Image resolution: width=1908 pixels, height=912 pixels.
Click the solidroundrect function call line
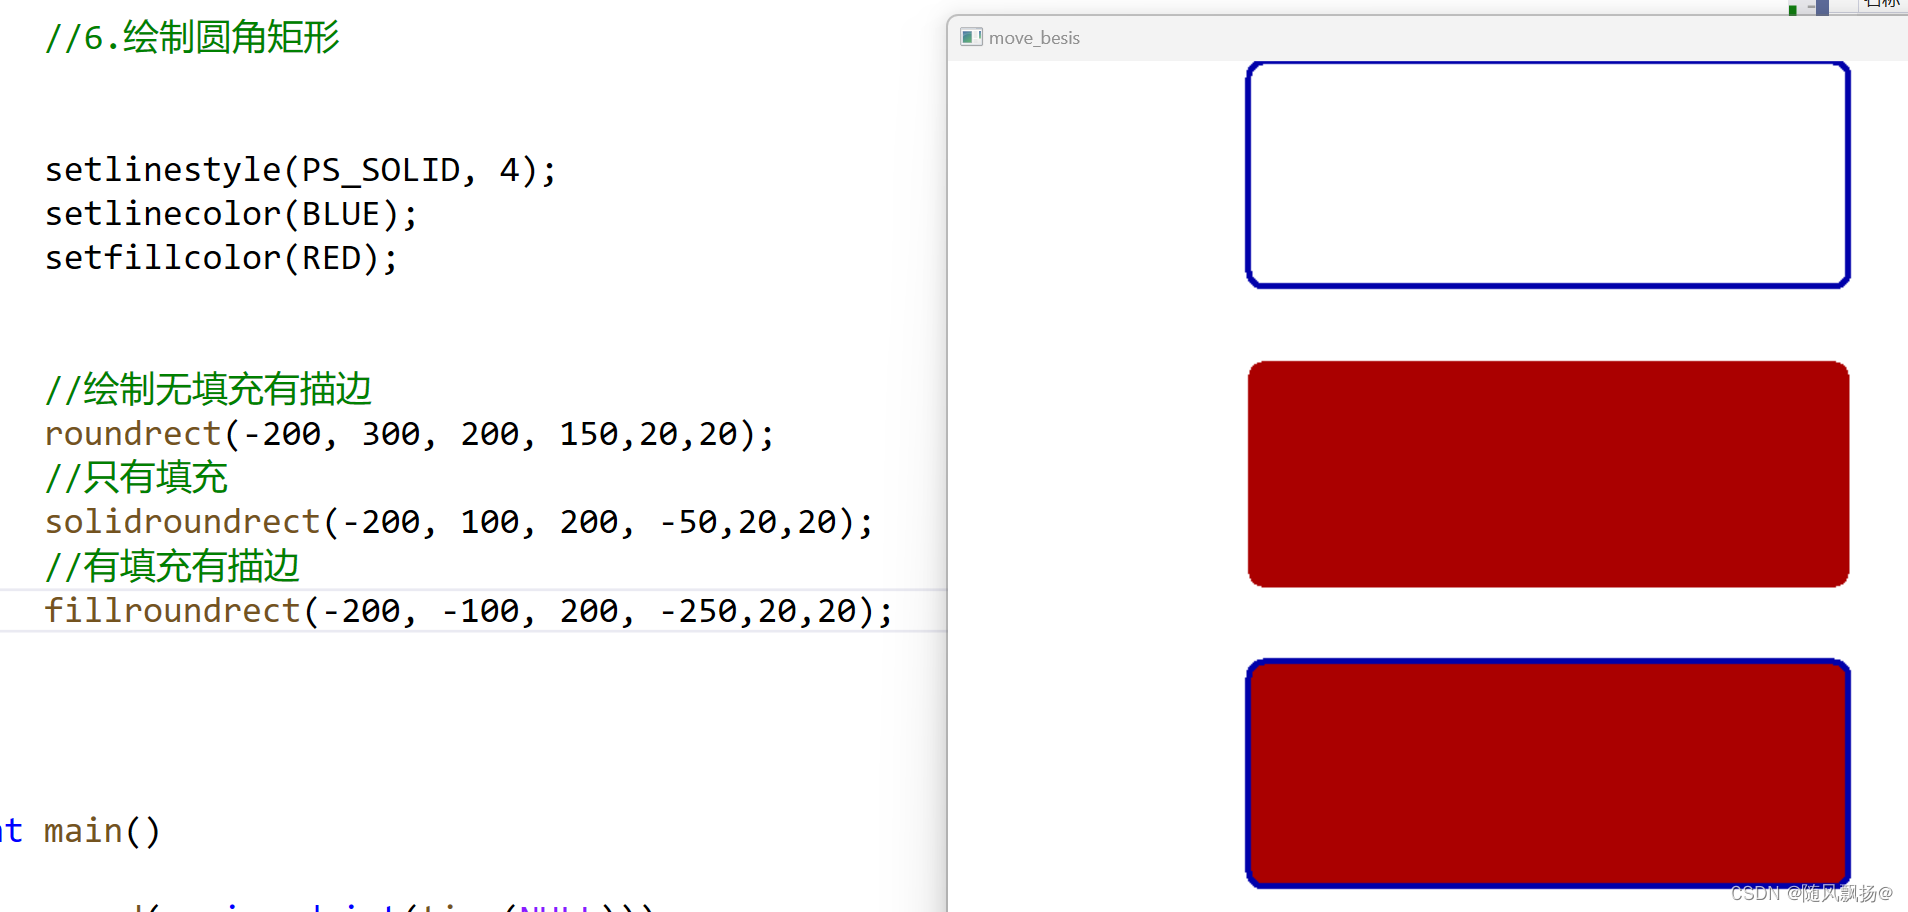pos(459,522)
